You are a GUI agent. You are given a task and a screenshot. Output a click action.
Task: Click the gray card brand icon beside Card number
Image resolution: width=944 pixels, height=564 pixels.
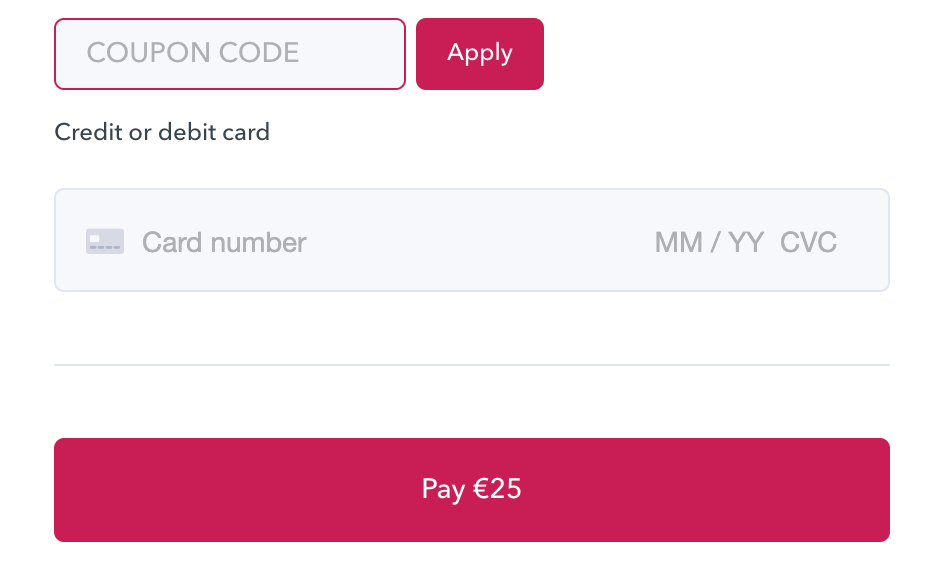105,241
